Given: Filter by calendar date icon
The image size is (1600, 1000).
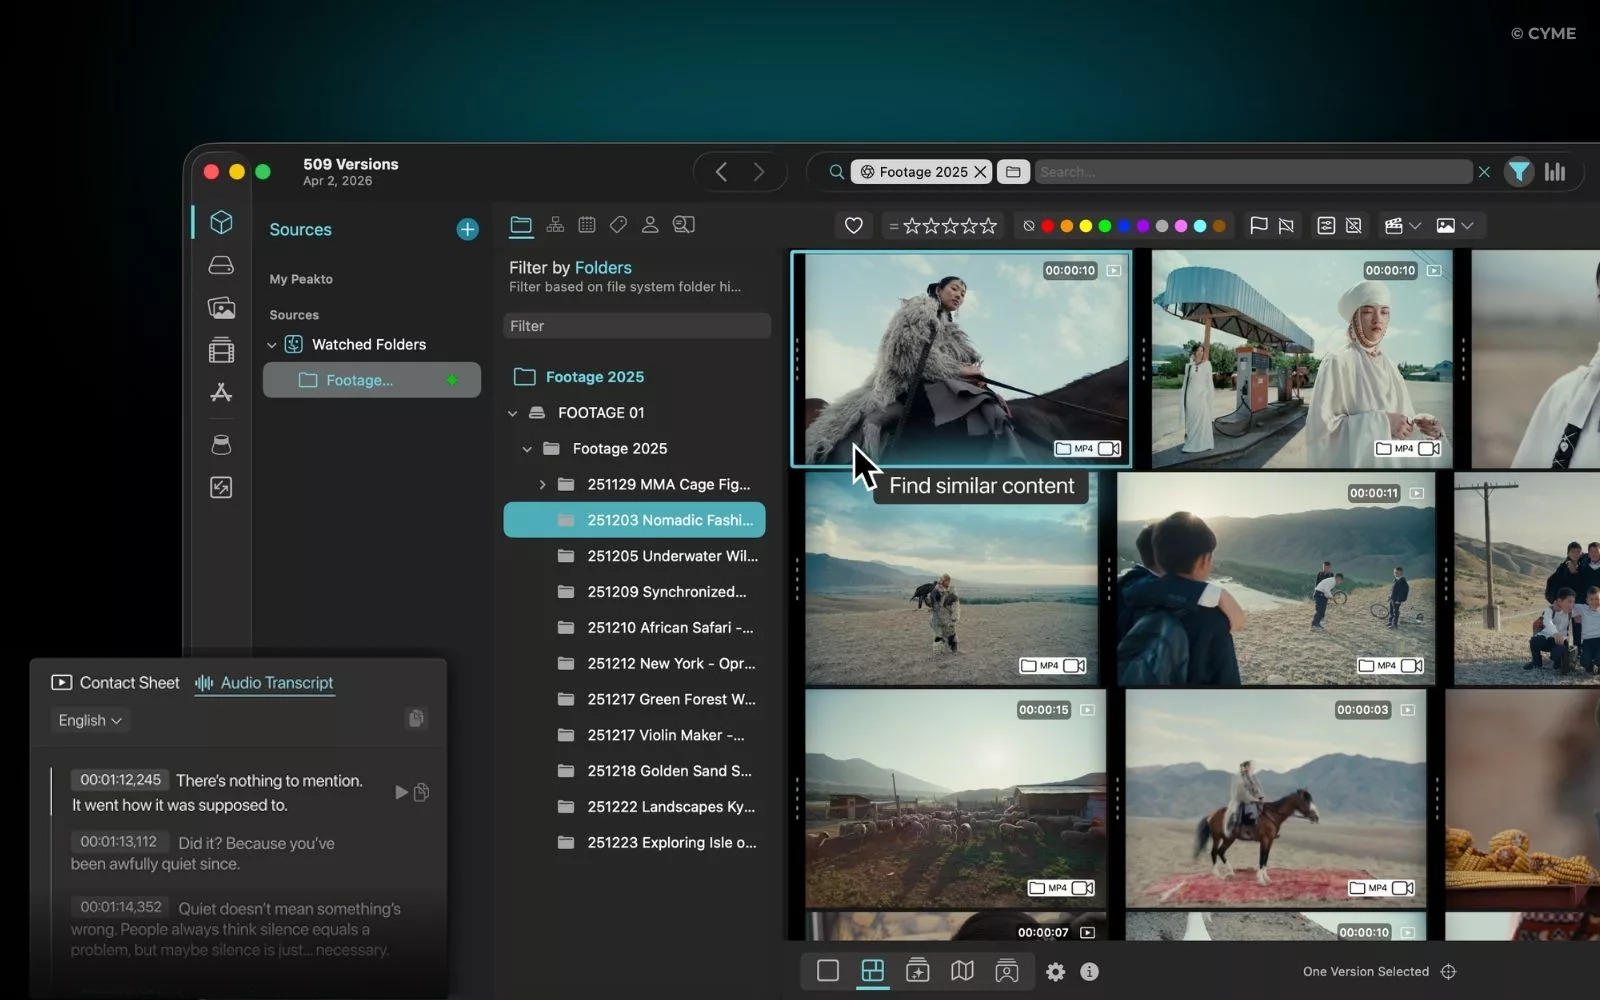Looking at the screenshot, I should tap(587, 225).
